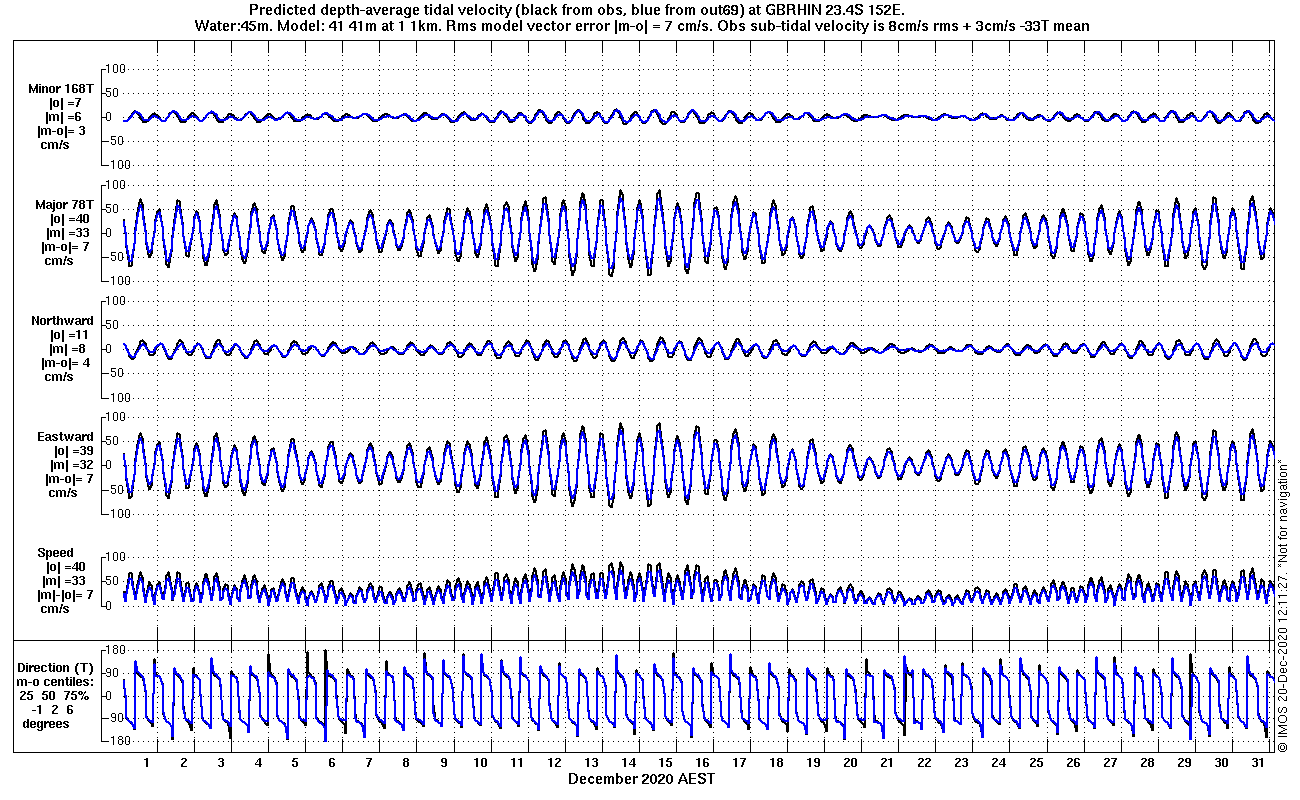Click day "31" on the date axis

point(1258,763)
